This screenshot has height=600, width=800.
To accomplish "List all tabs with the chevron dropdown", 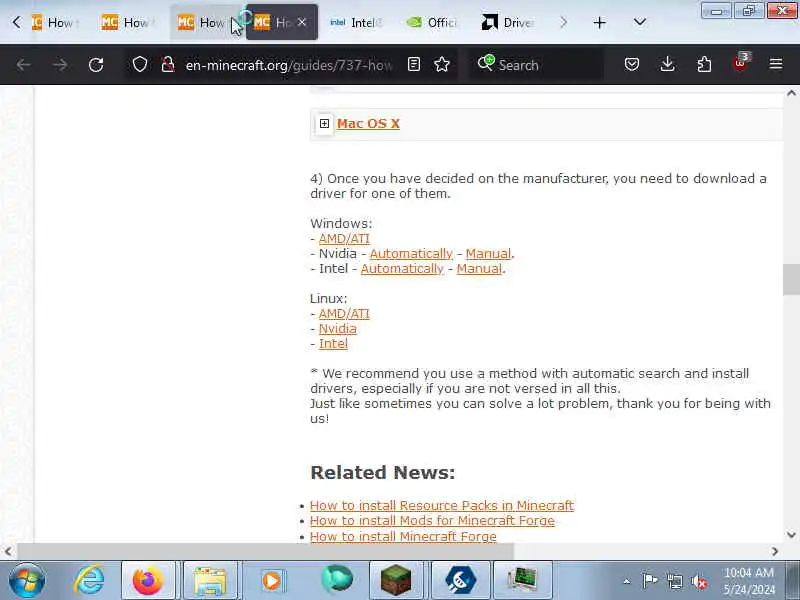I will [x=639, y=22].
